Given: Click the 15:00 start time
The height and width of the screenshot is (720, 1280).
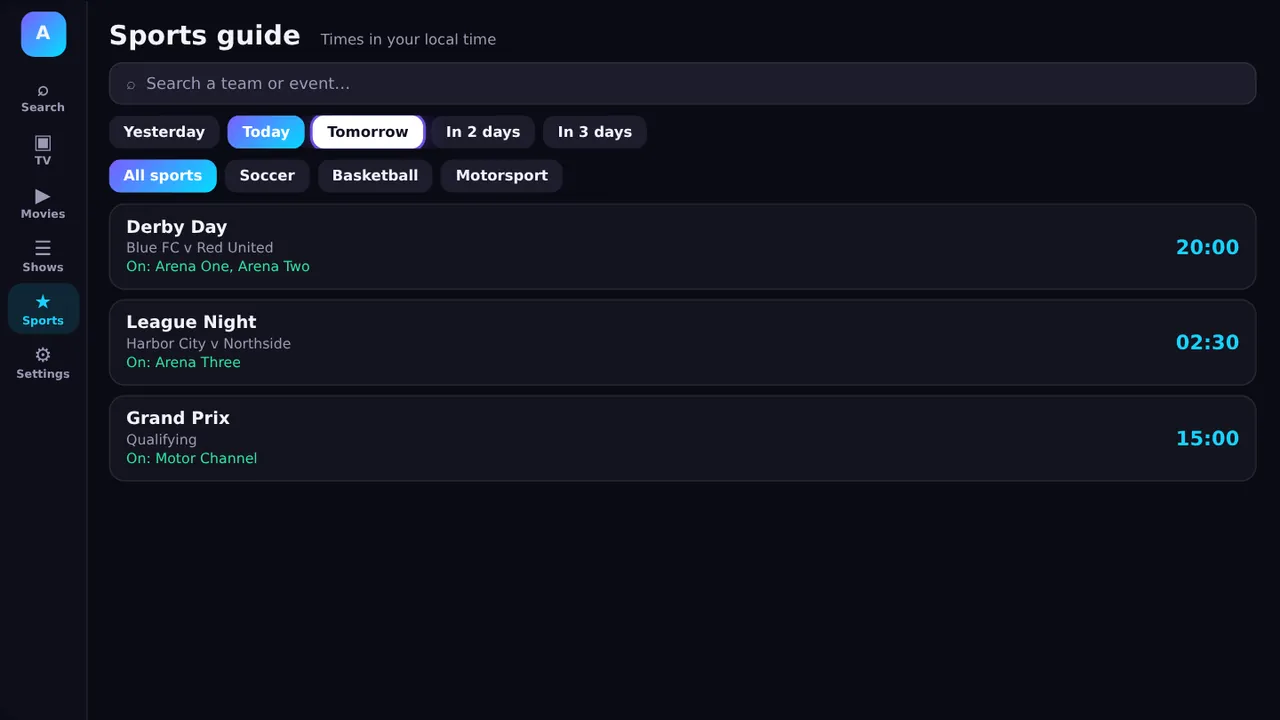Looking at the screenshot, I should (1207, 439).
